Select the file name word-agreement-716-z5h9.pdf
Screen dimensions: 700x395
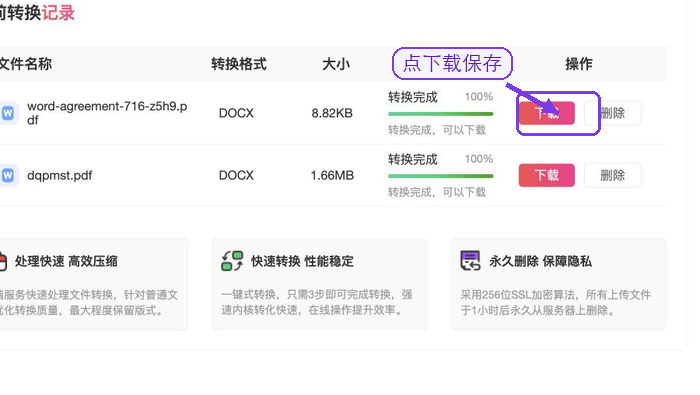pyautogui.click(x=107, y=113)
